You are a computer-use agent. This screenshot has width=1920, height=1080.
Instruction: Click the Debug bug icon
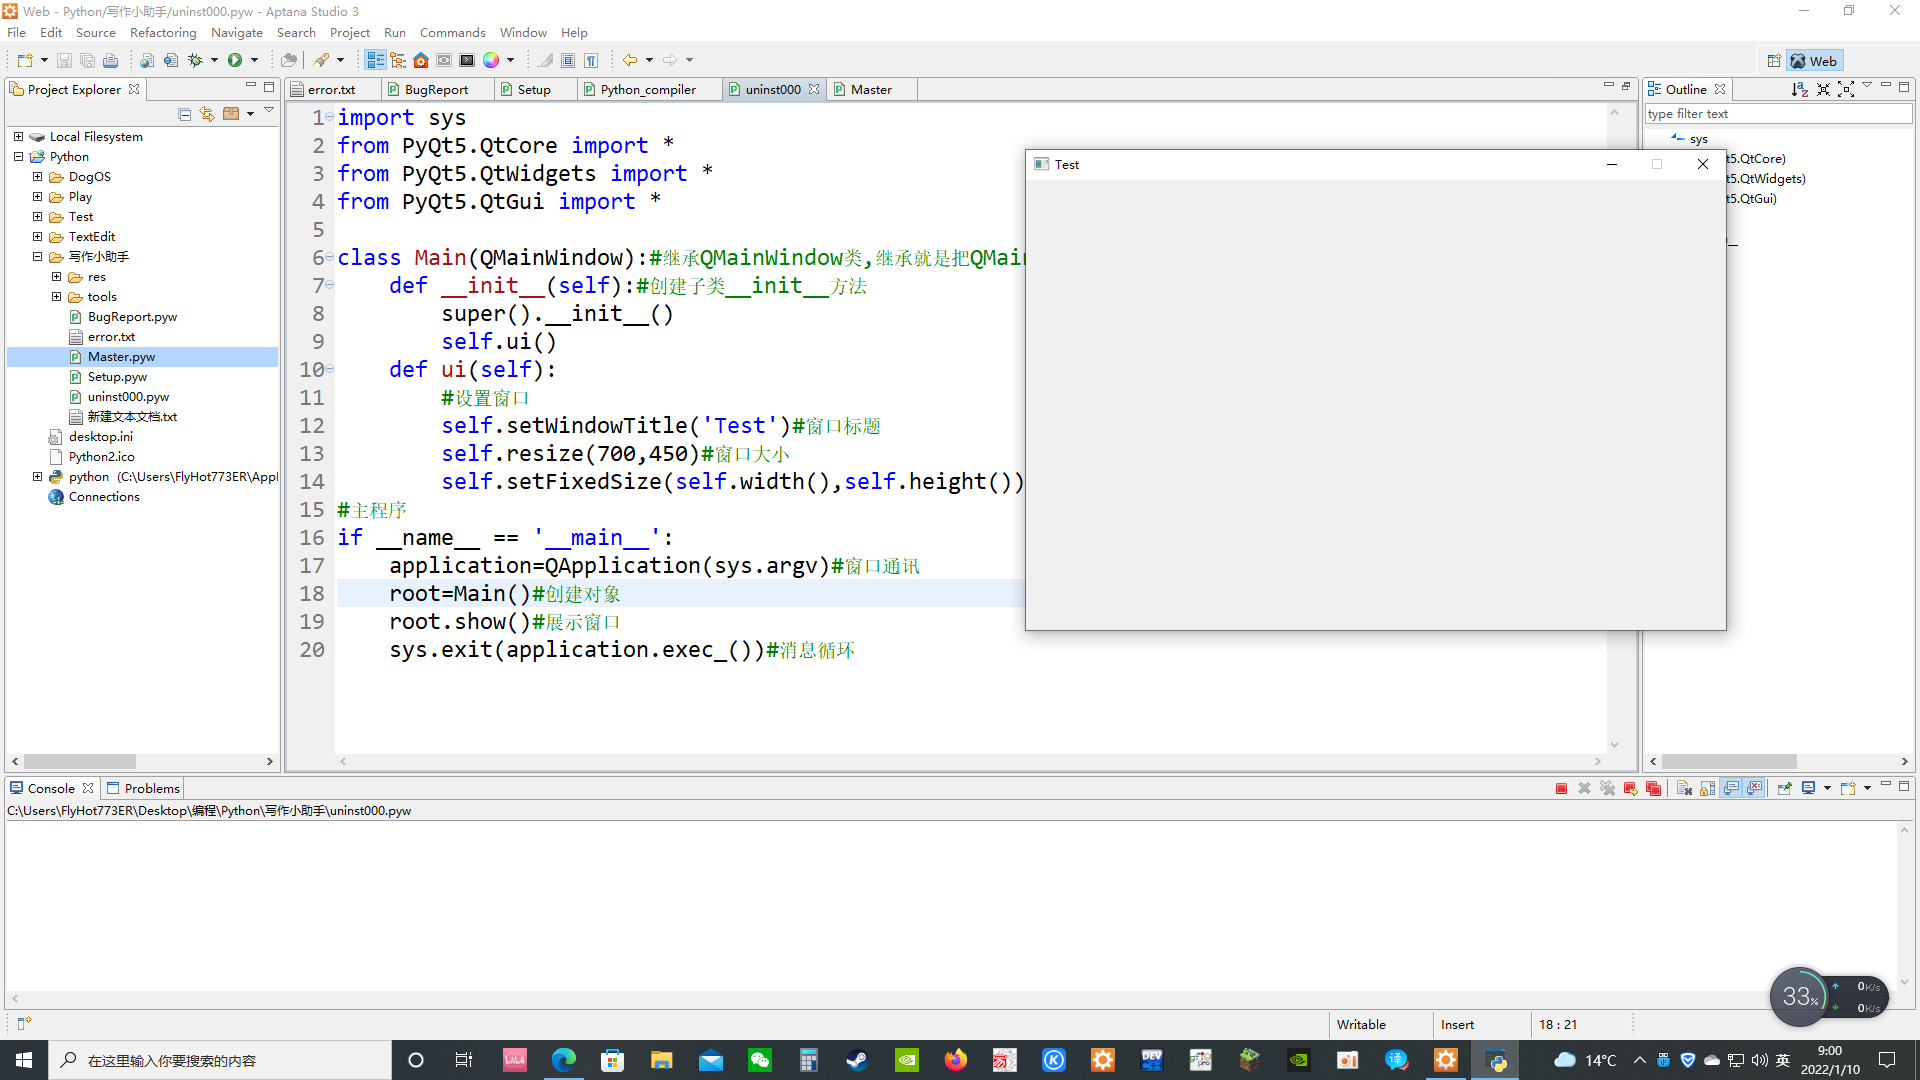click(x=196, y=60)
